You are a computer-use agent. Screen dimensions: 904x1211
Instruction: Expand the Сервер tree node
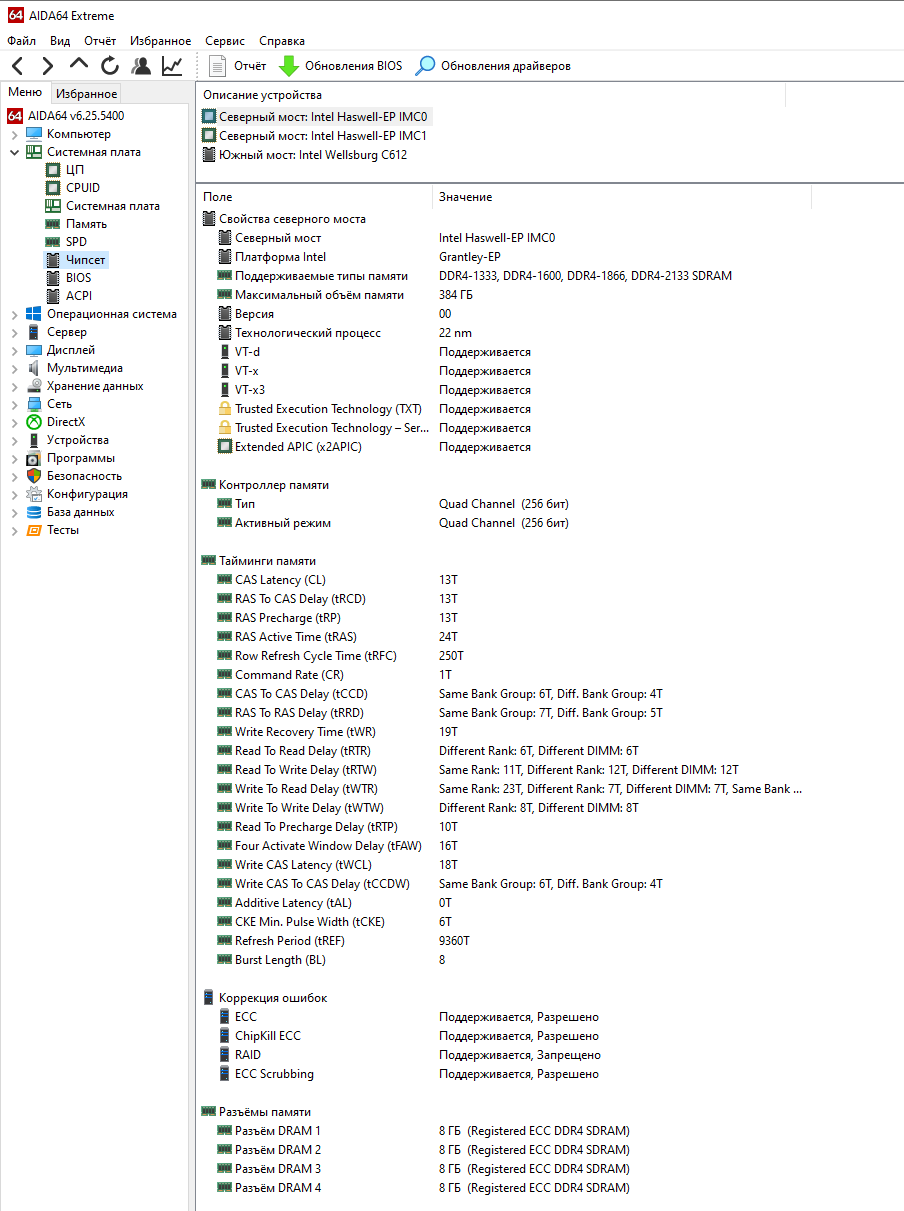click(x=14, y=332)
